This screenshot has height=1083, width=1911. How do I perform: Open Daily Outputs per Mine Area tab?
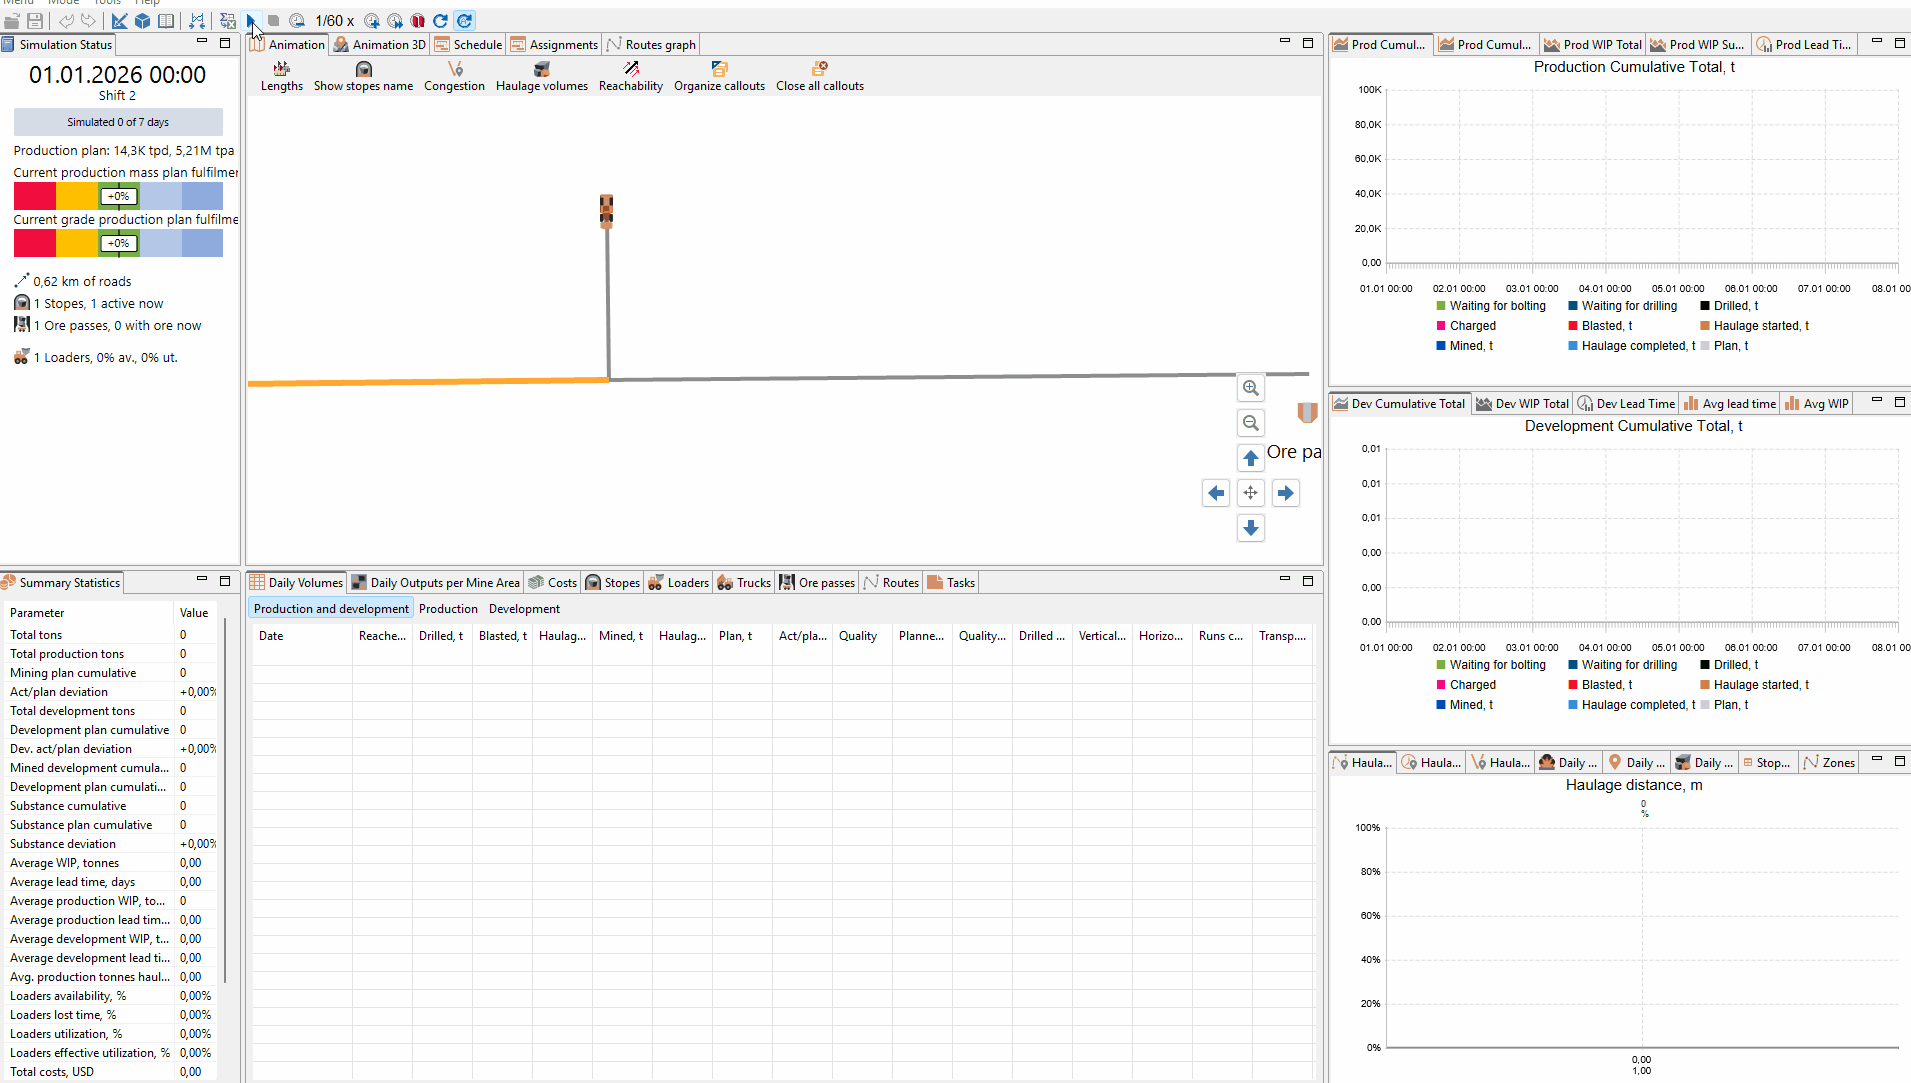point(435,582)
